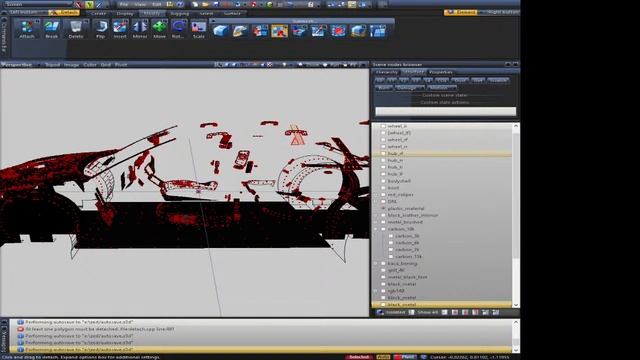The width and height of the screenshot is (640, 360).
Task: Toggle the boot checkbox
Action: (x=383, y=188)
